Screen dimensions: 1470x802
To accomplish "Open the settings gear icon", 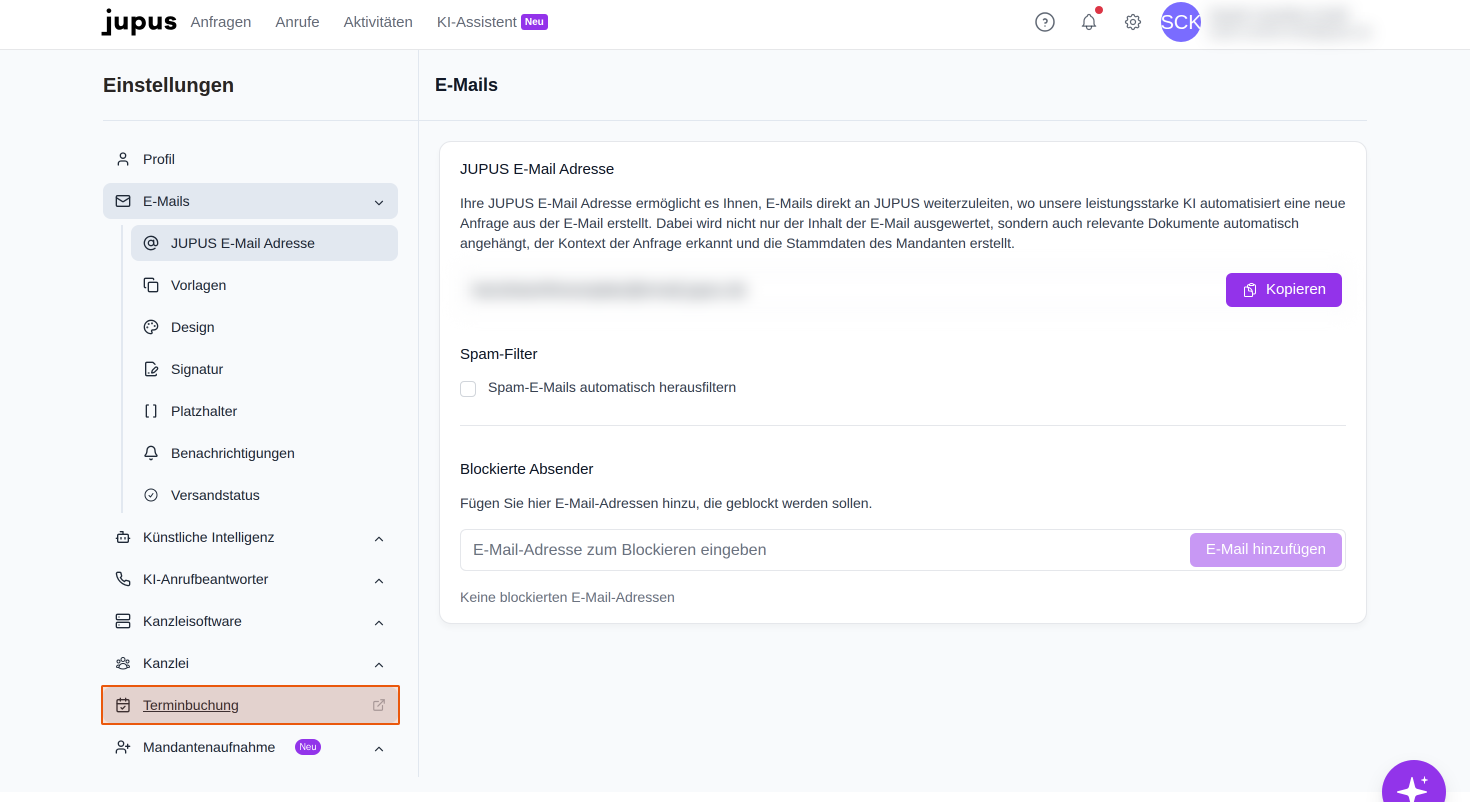I will click(x=1133, y=22).
